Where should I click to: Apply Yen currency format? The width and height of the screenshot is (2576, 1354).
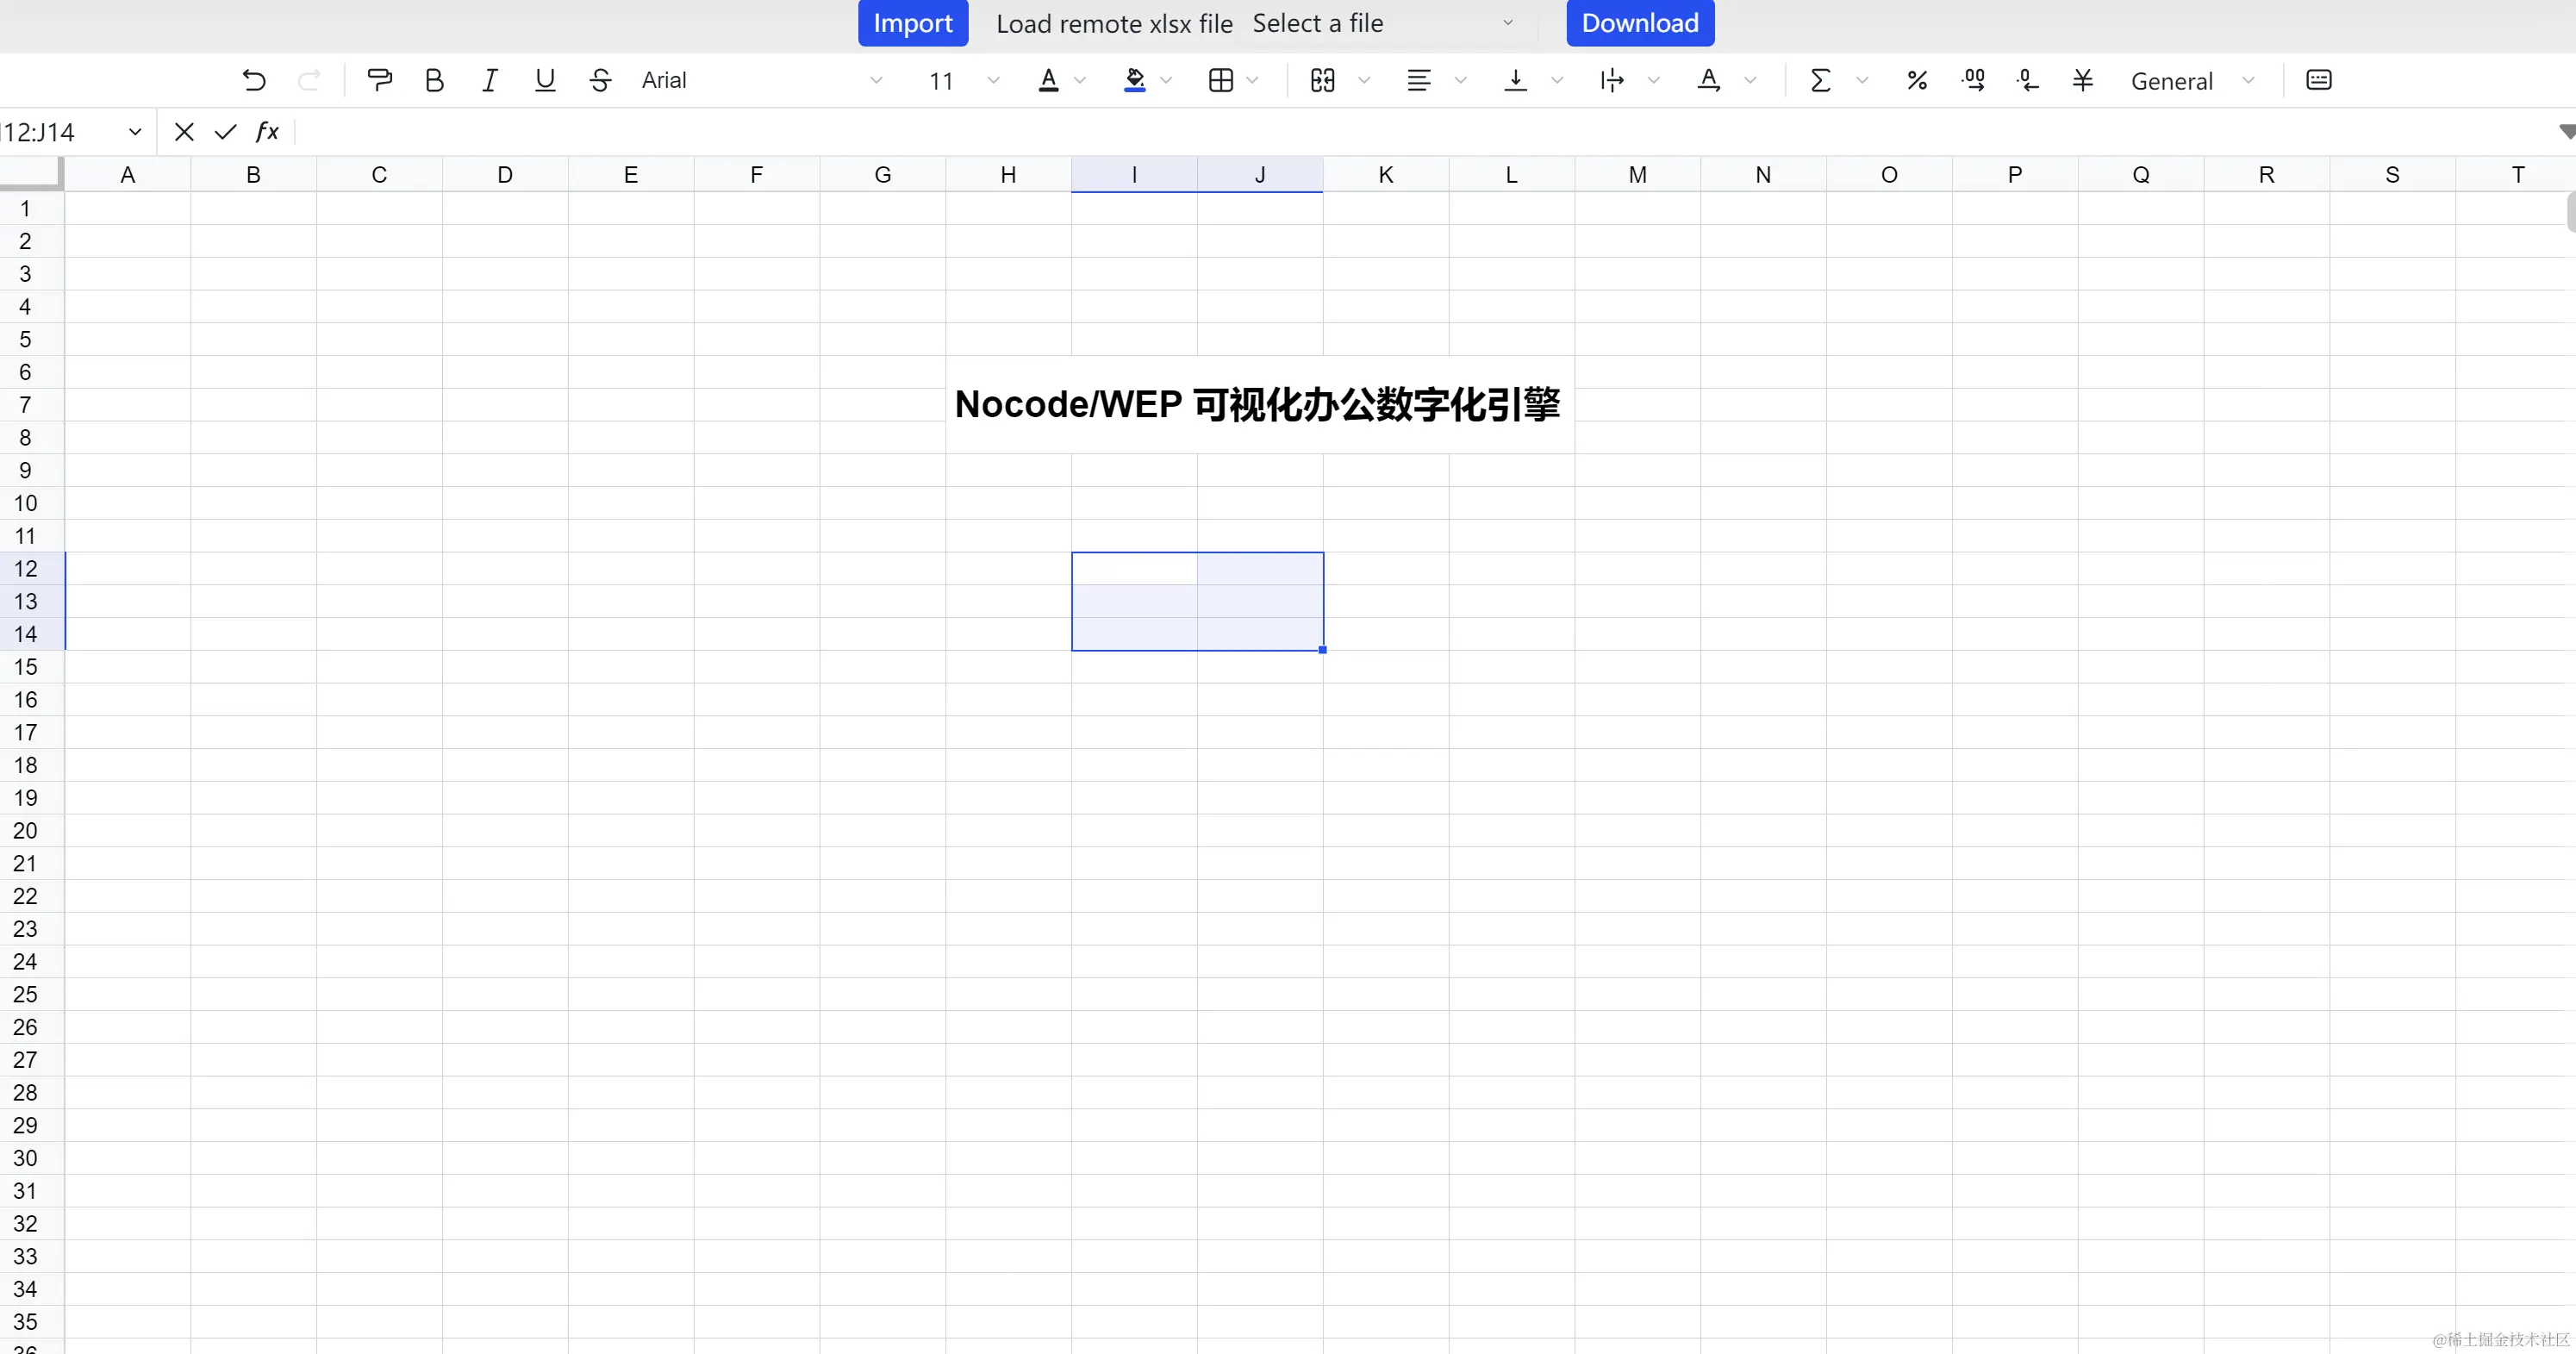click(x=2083, y=80)
